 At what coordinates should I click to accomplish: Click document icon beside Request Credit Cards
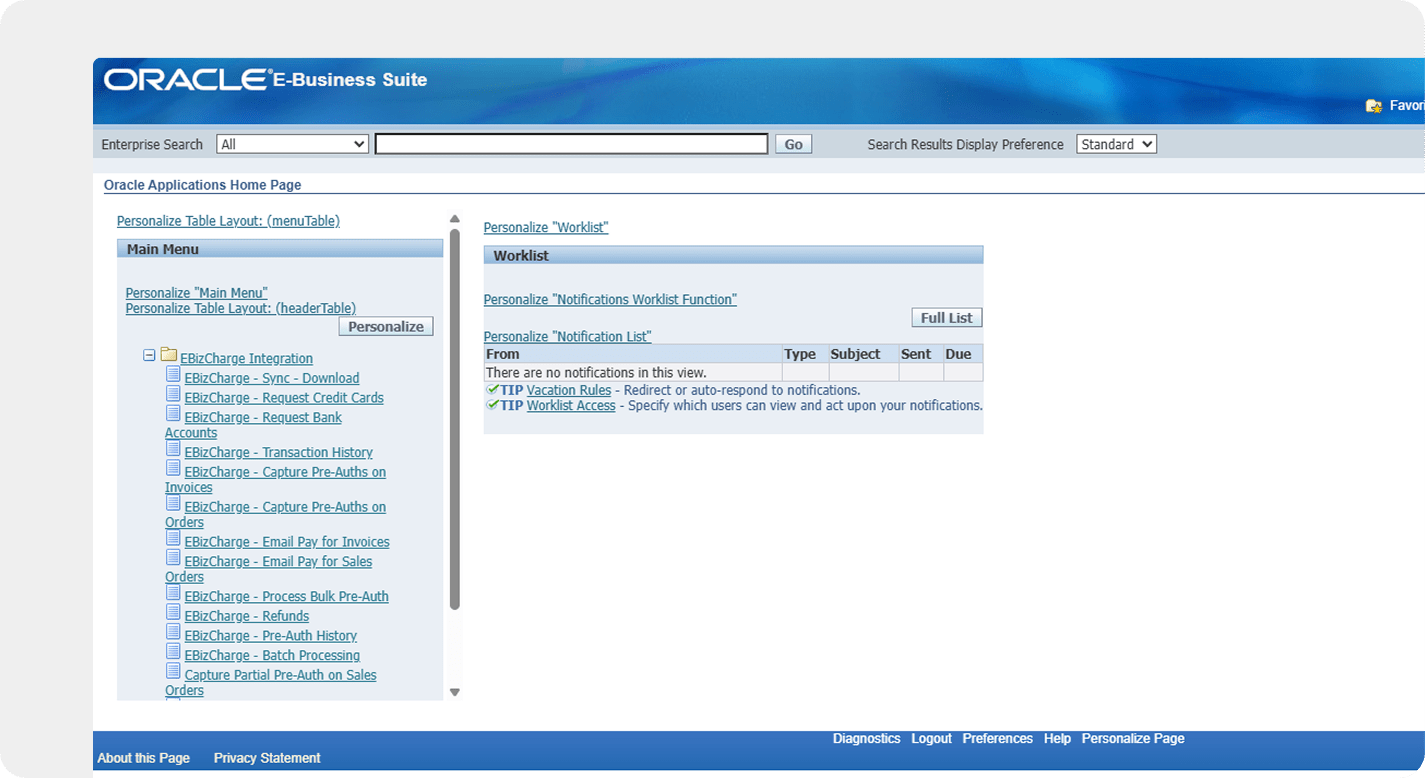pyautogui.click(x=173, y=394)
